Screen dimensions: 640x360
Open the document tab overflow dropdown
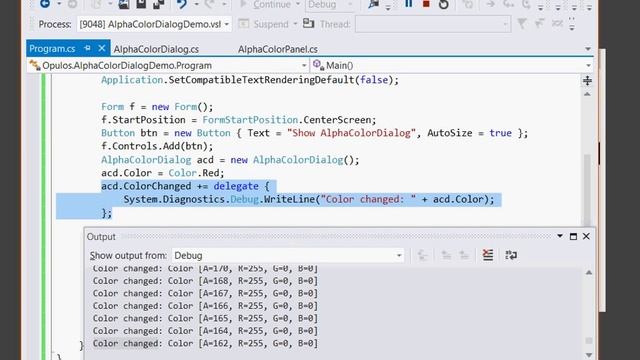pyautogui.click(x=588, y=49)
